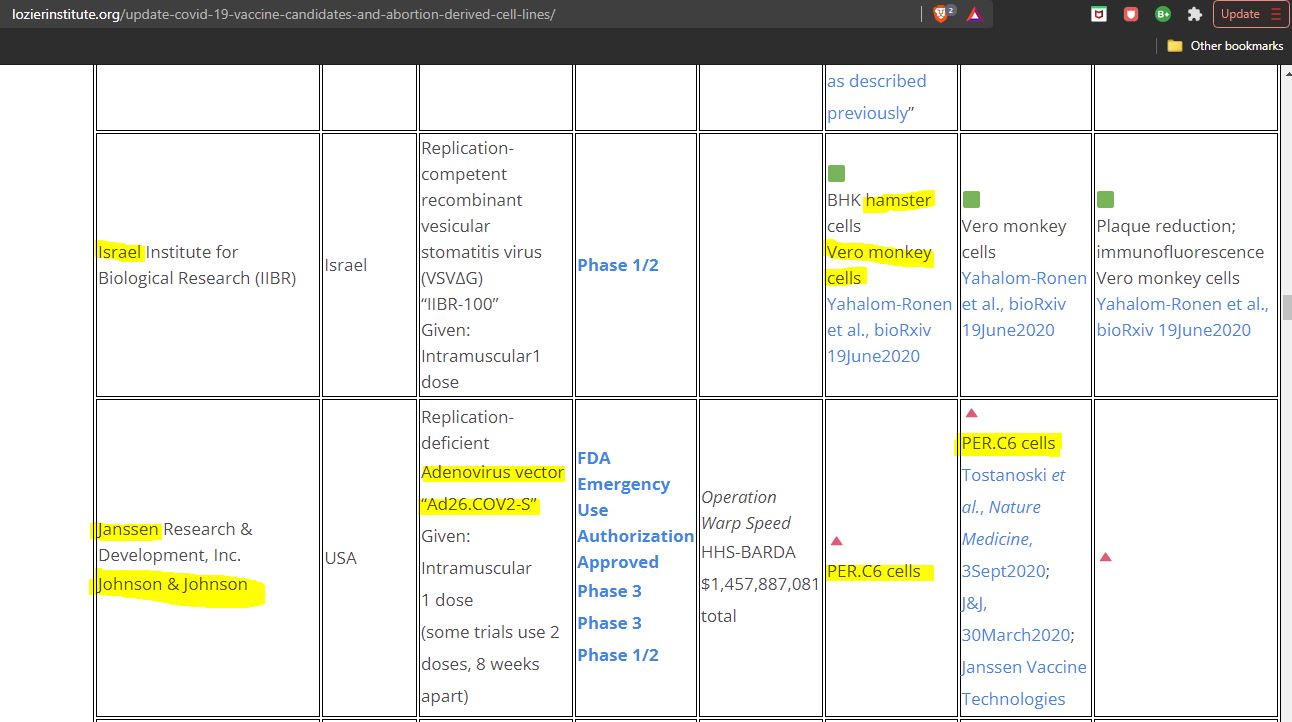The height and width of the screenshot is (722, 1292).
Task: Click the red triangle in Janssen's last column
Action: point(1106,557)
